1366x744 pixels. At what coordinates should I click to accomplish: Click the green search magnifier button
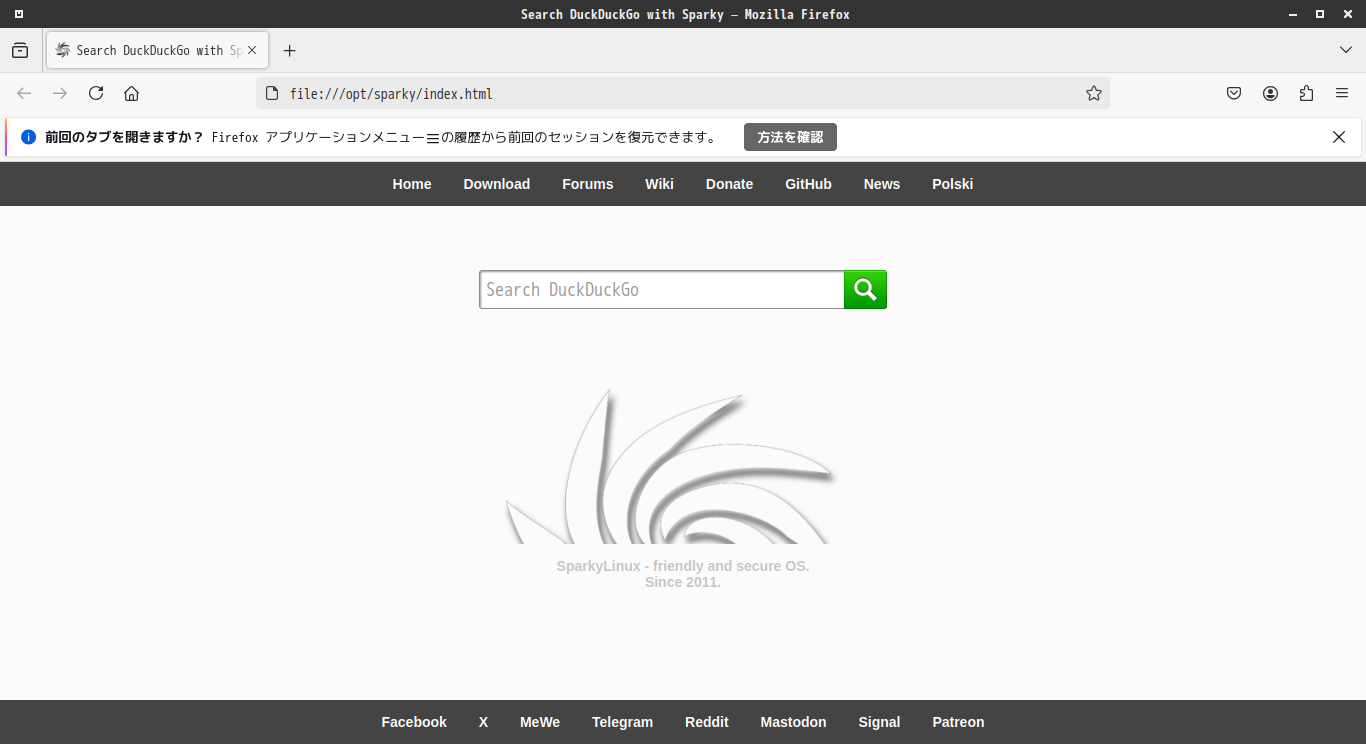865,290
